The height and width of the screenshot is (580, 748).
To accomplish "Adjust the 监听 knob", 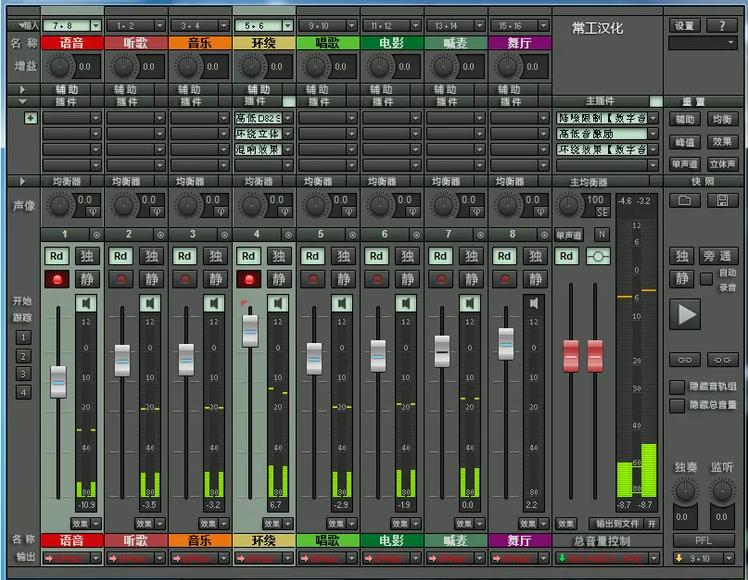I will click(x=722, y=491).
